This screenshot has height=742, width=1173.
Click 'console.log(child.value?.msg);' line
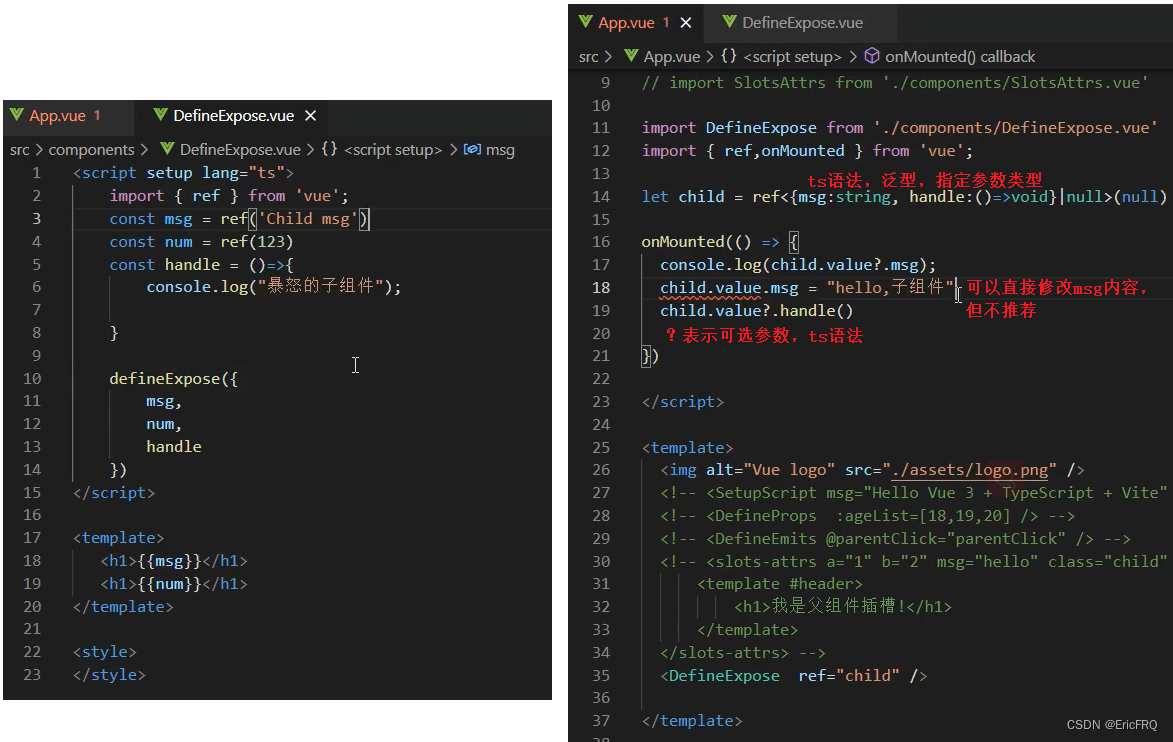[x=797, y=265]
